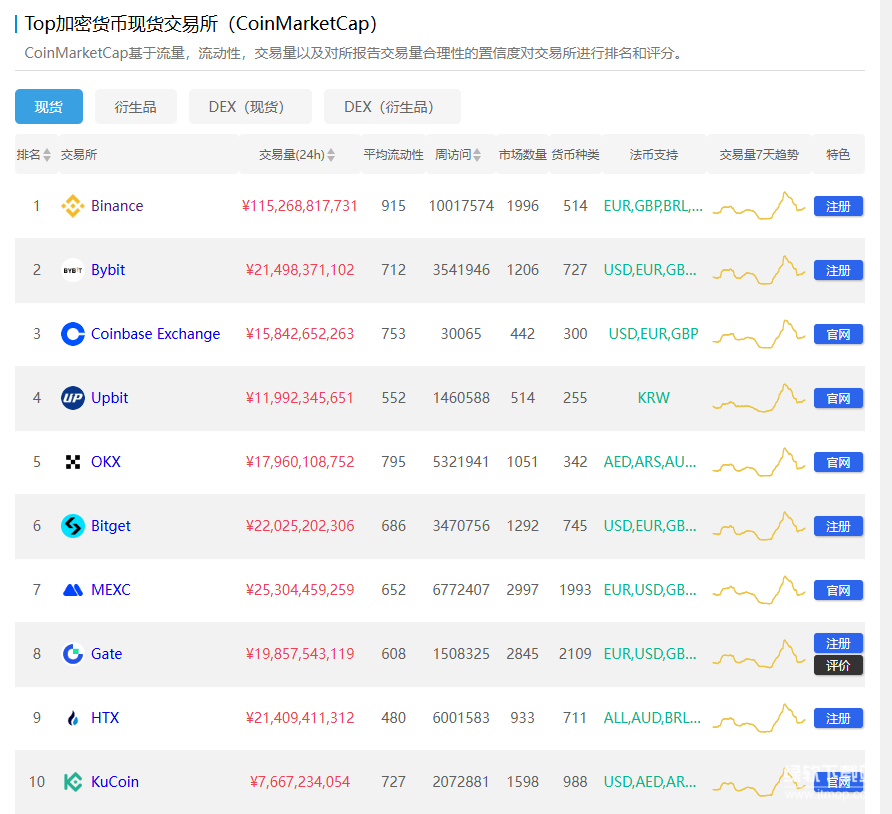Click Bitget volume ¥22,025,202,306
The height and width of the screenshot is (814, 892).
(x=300, y=526)
